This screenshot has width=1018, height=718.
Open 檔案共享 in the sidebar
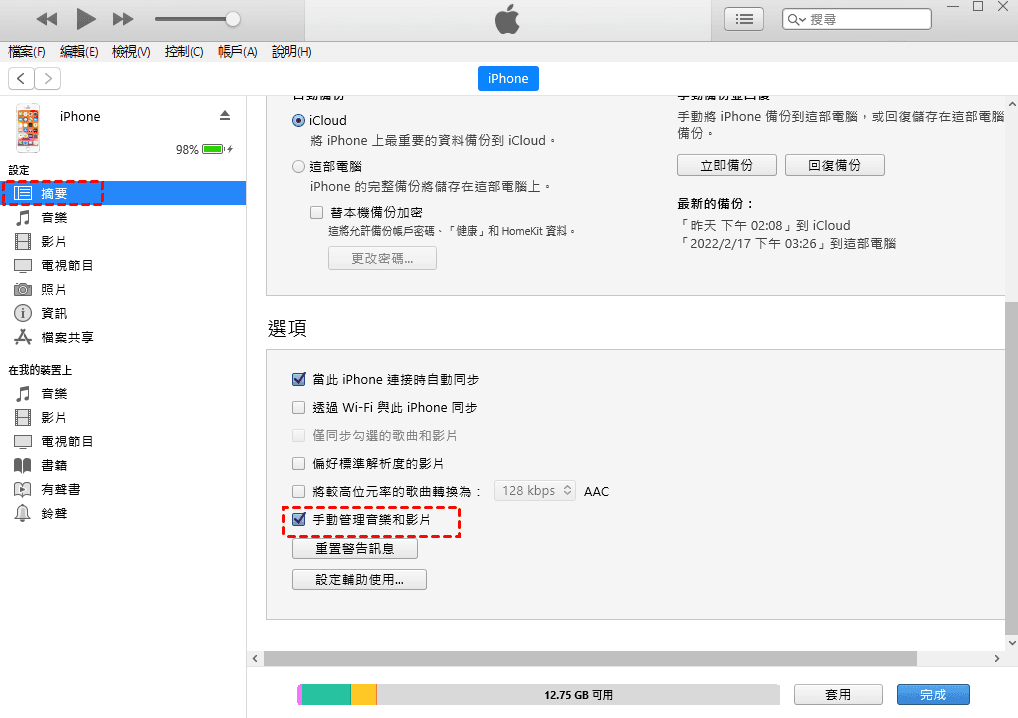tap(67, 337)
